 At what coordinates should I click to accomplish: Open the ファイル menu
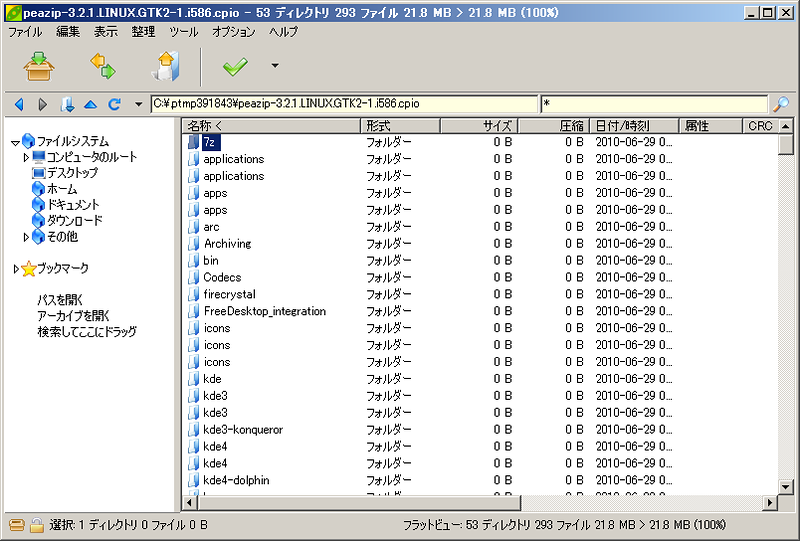pos(25,32)
